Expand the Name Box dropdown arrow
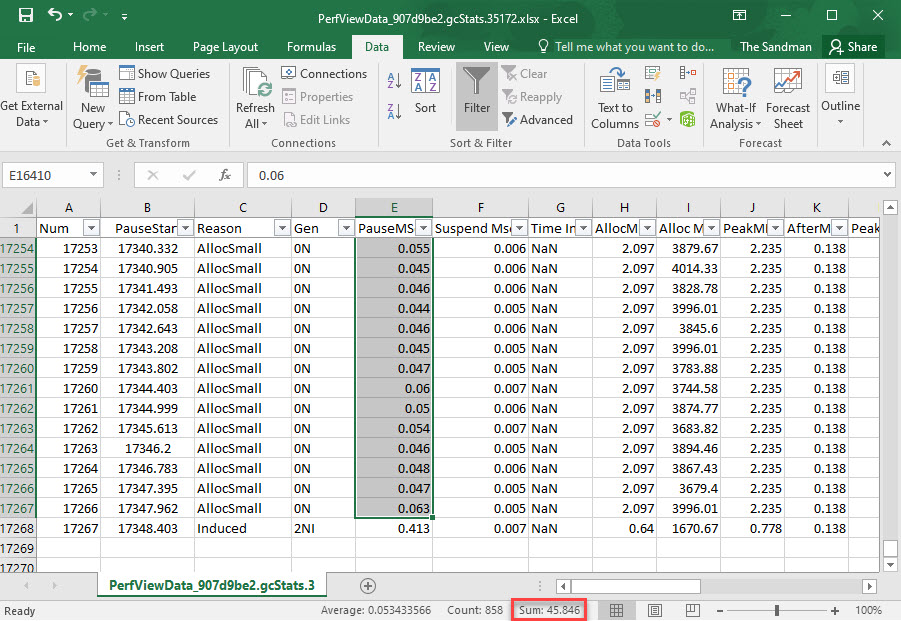Screen dimensions: 901x621 pyautogui.click(x=94, y=175)
